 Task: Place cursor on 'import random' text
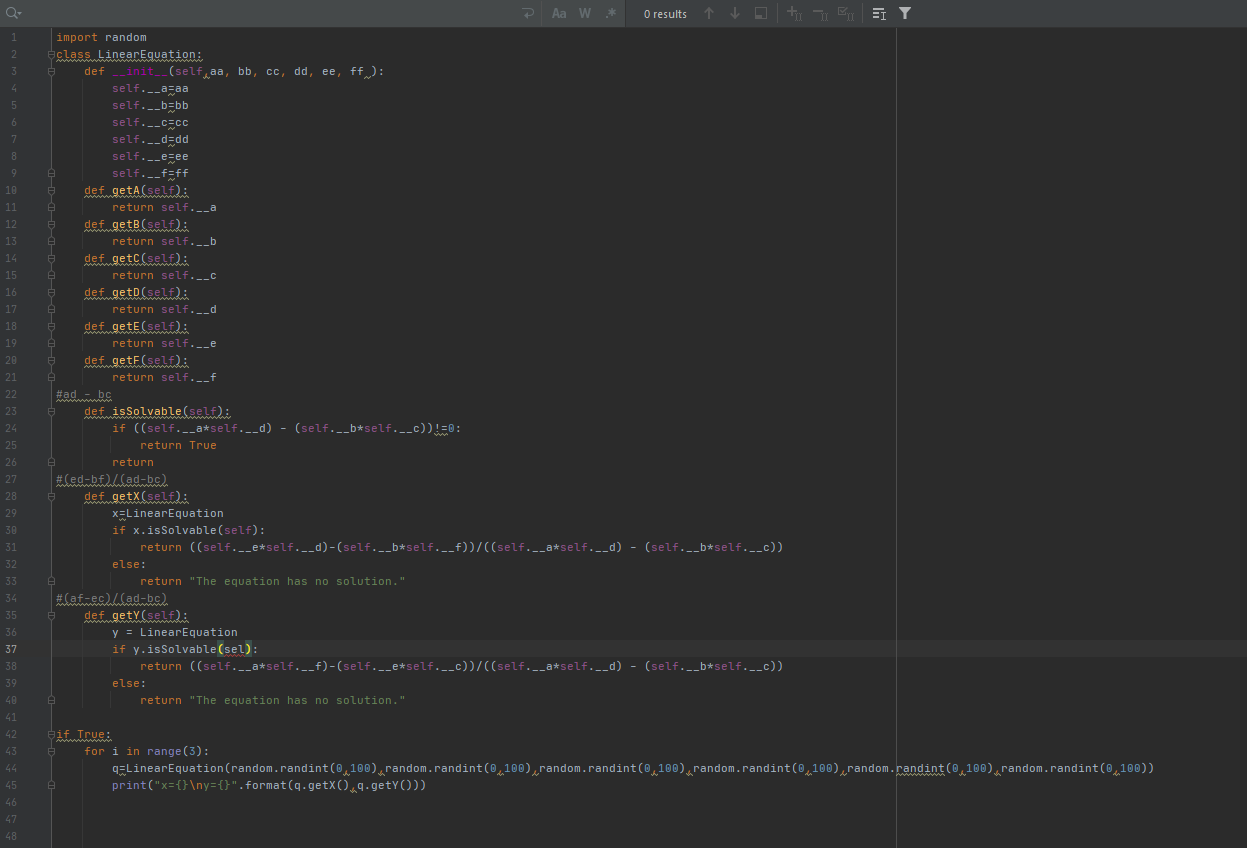(101, 38)
